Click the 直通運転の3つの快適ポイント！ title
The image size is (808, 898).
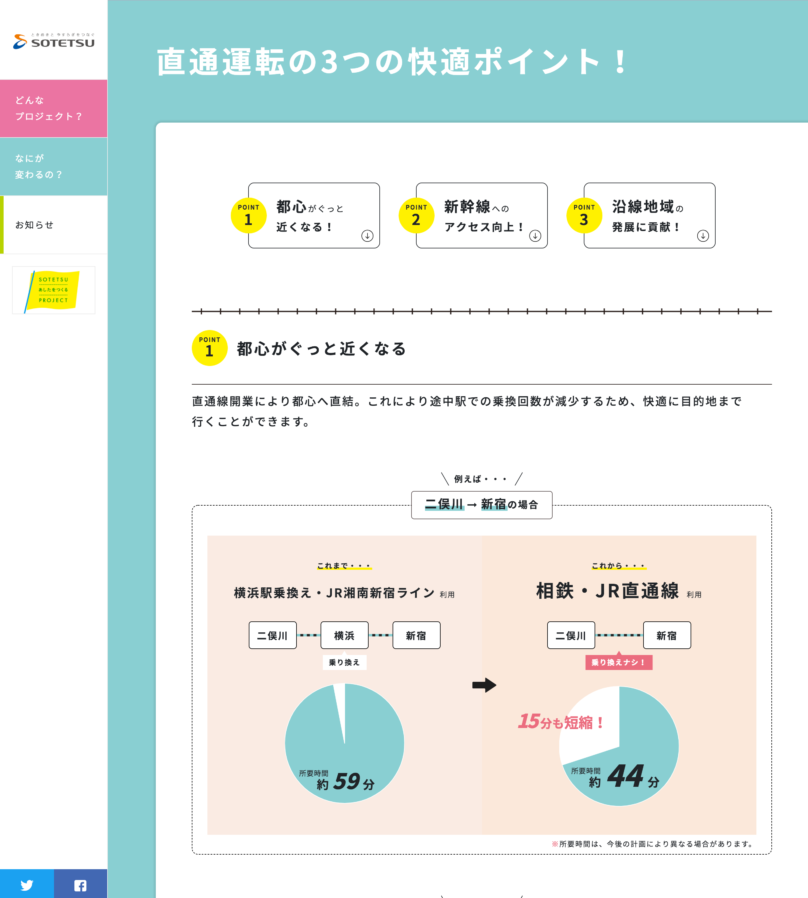[392, 62]
